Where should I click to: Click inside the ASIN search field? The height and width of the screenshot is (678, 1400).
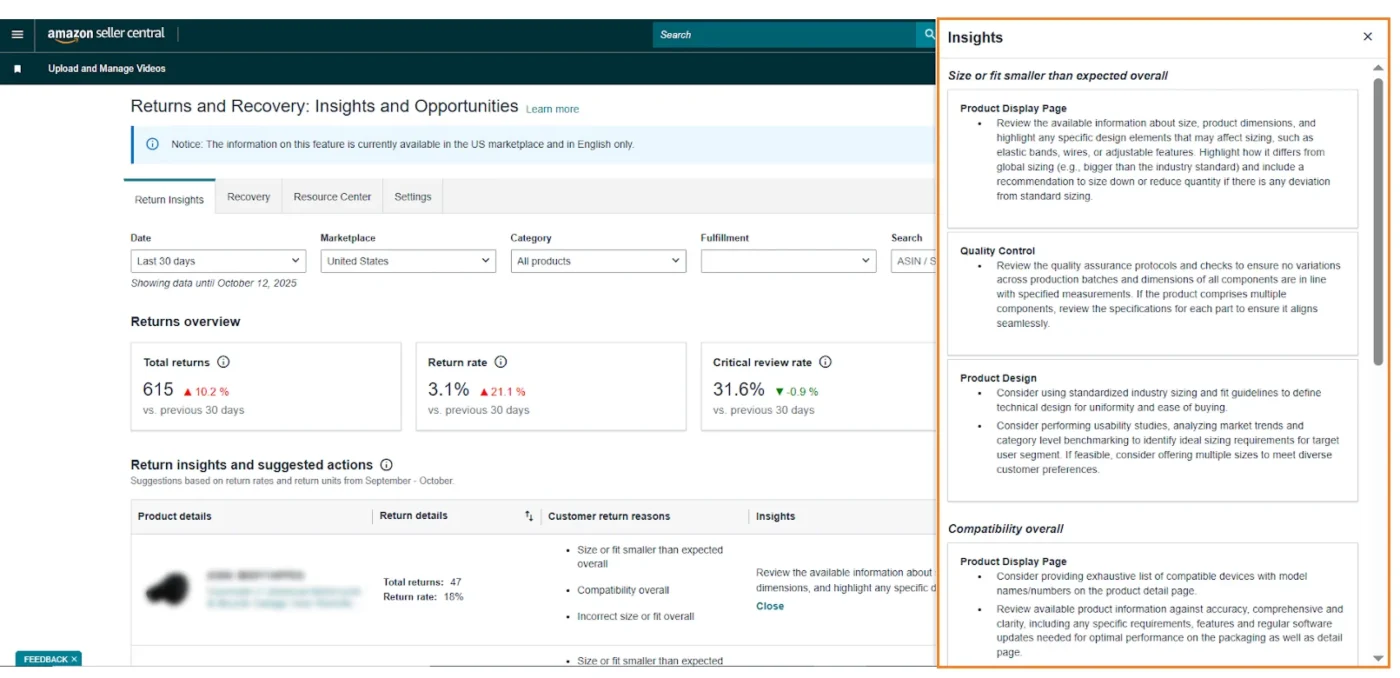point(912,260)
